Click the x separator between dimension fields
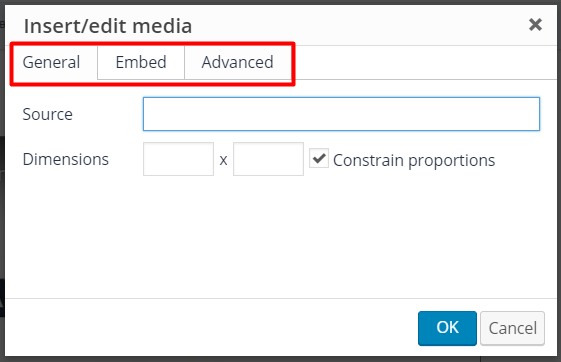 [x=223, y=160]
